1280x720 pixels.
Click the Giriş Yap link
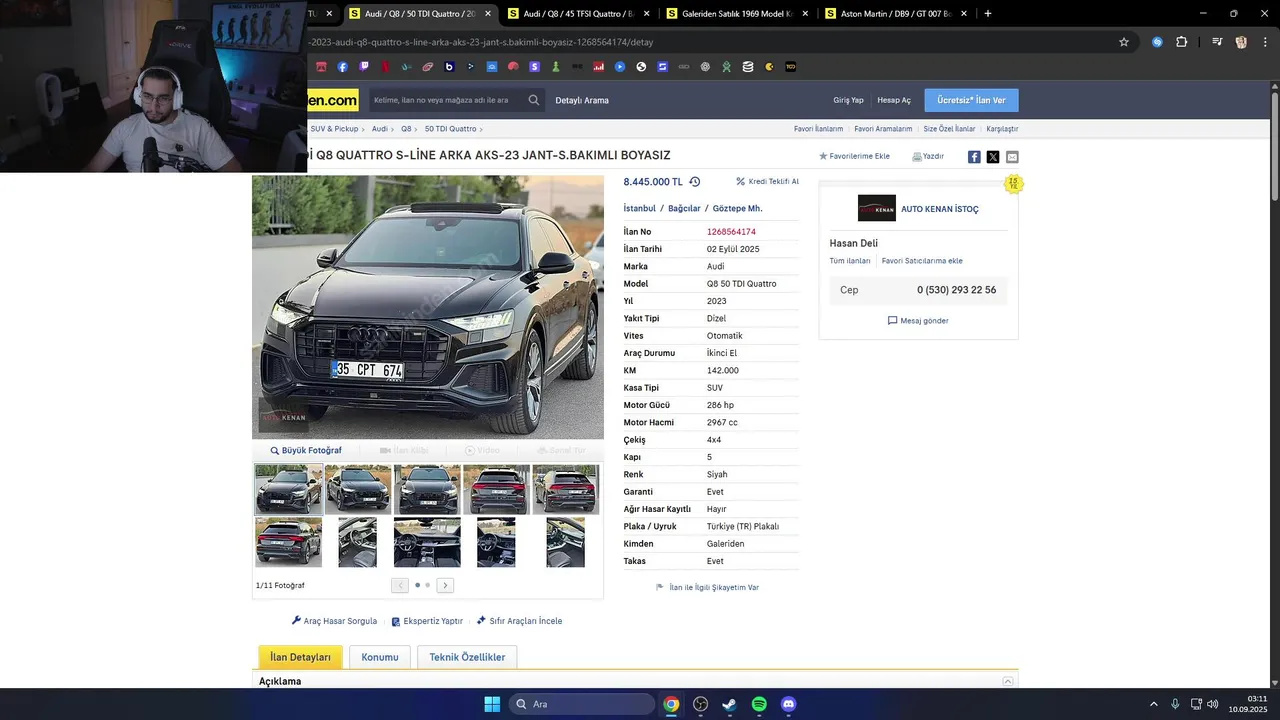coord(848,100)
